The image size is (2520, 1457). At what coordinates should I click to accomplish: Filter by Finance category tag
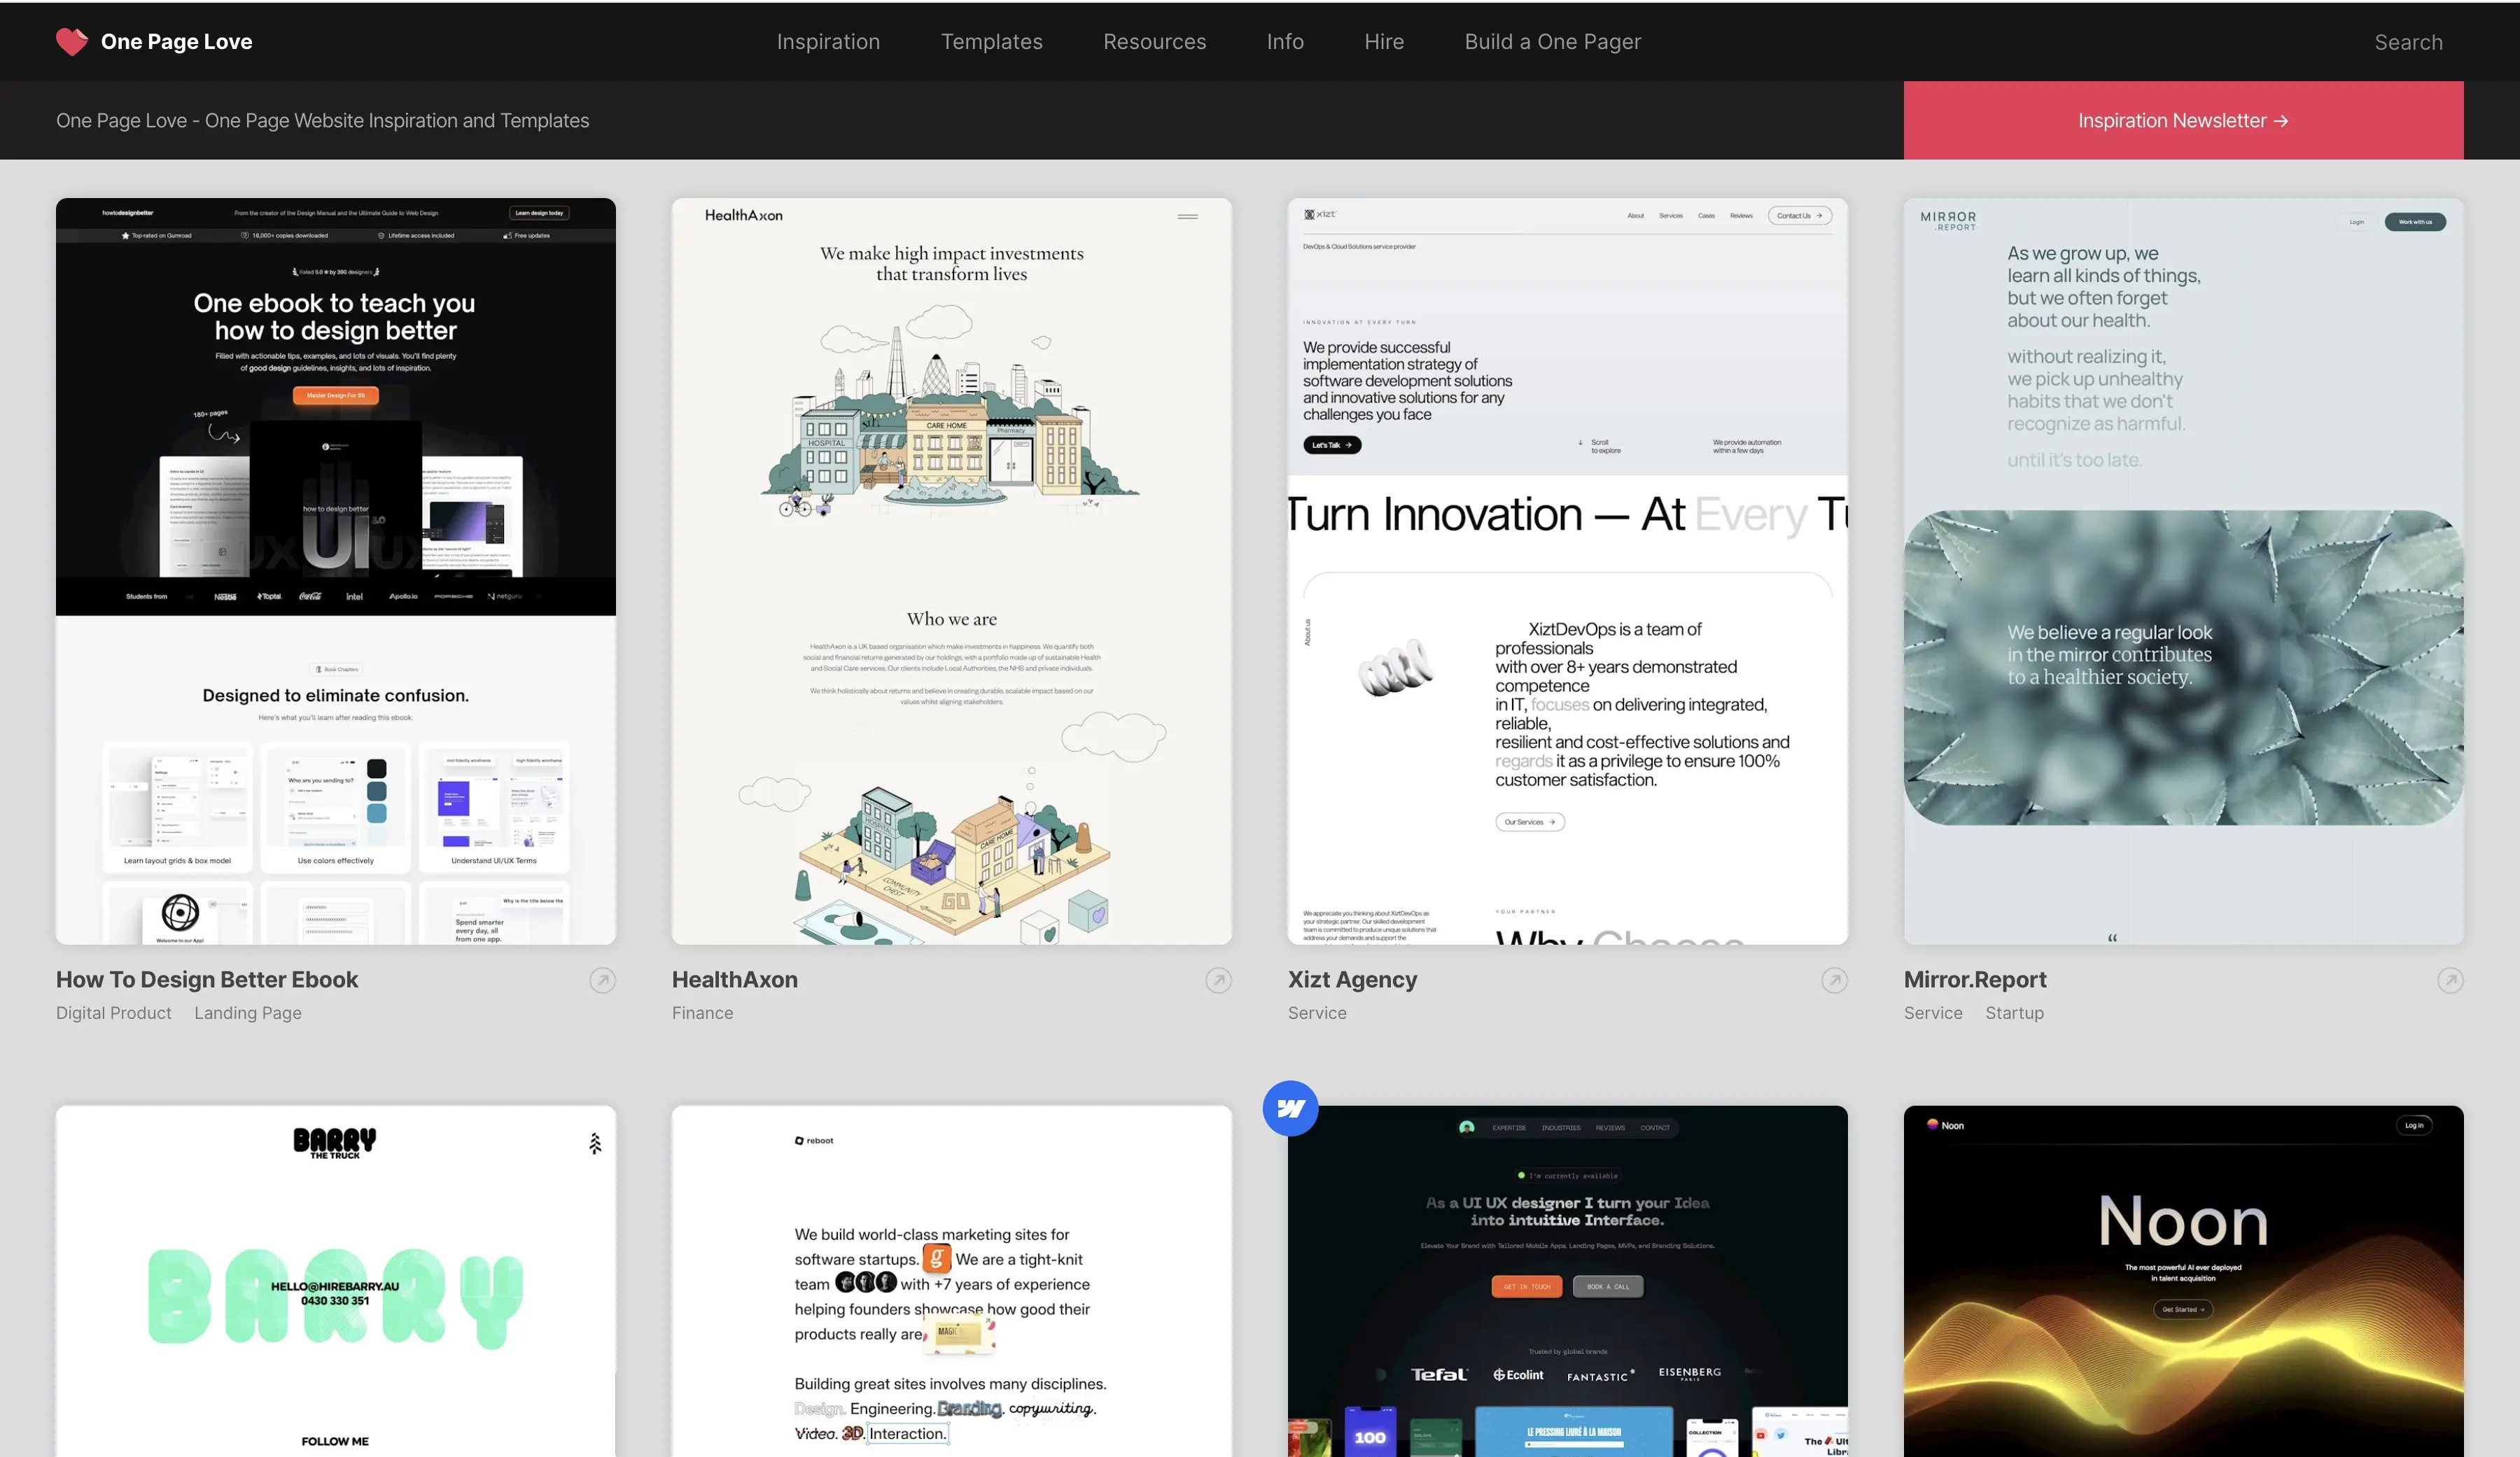point(702,1013)
